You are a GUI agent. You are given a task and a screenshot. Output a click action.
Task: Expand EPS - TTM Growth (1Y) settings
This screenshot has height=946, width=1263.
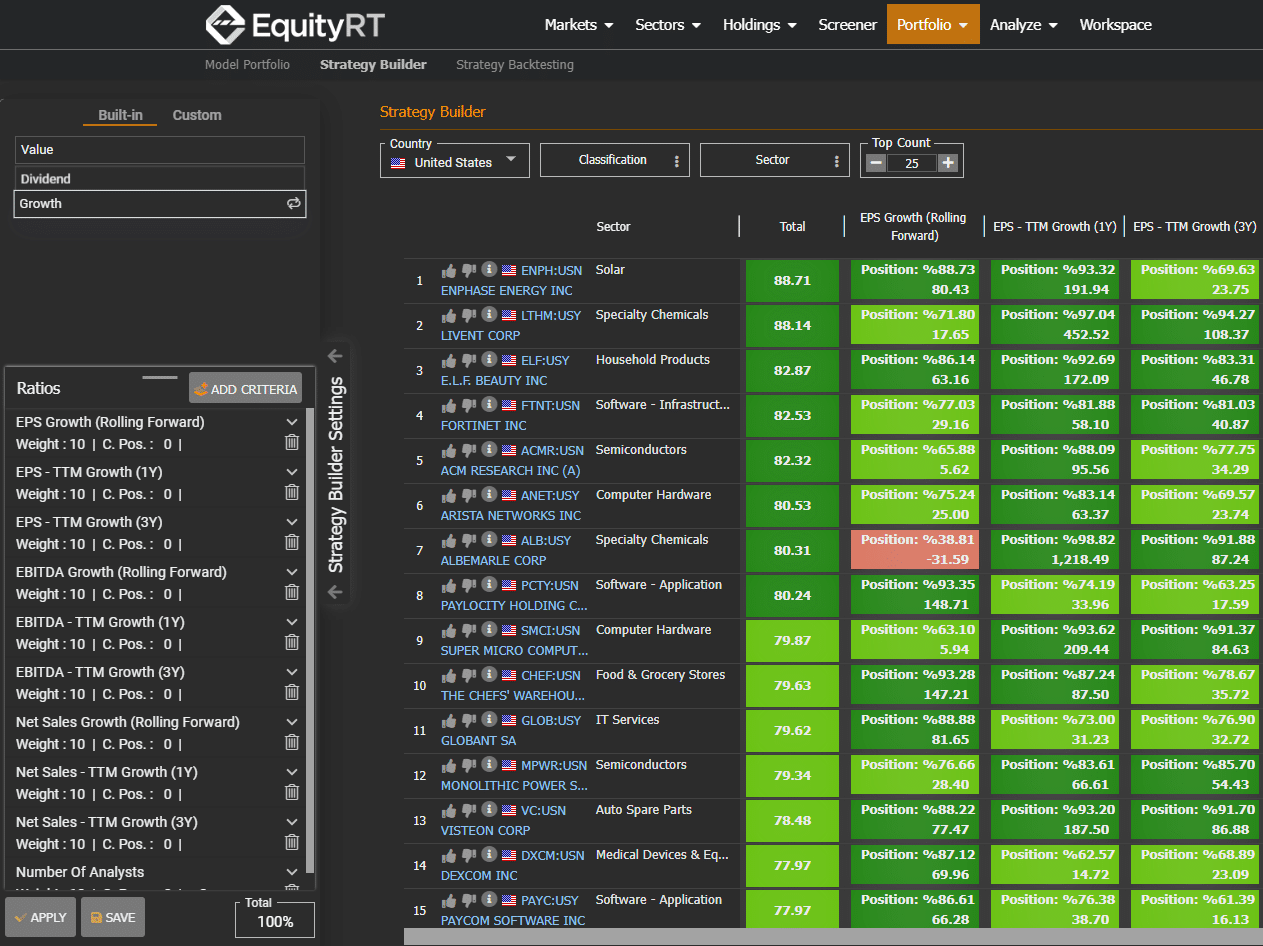click(292, 472)
